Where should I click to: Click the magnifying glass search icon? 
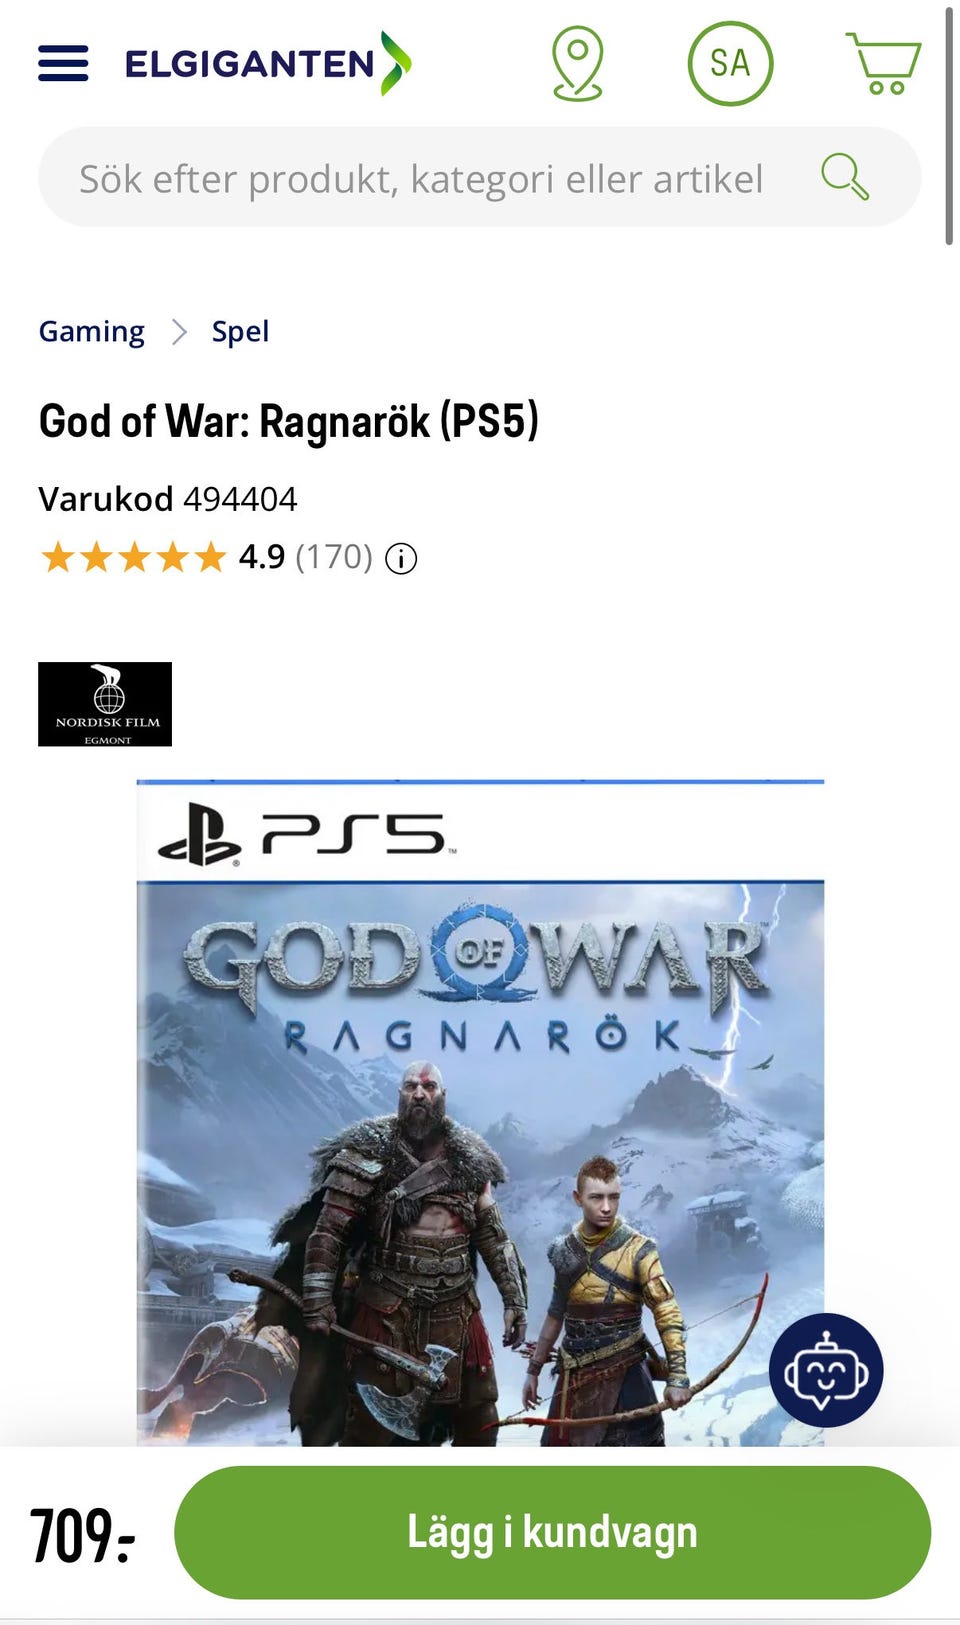point(845,177)
